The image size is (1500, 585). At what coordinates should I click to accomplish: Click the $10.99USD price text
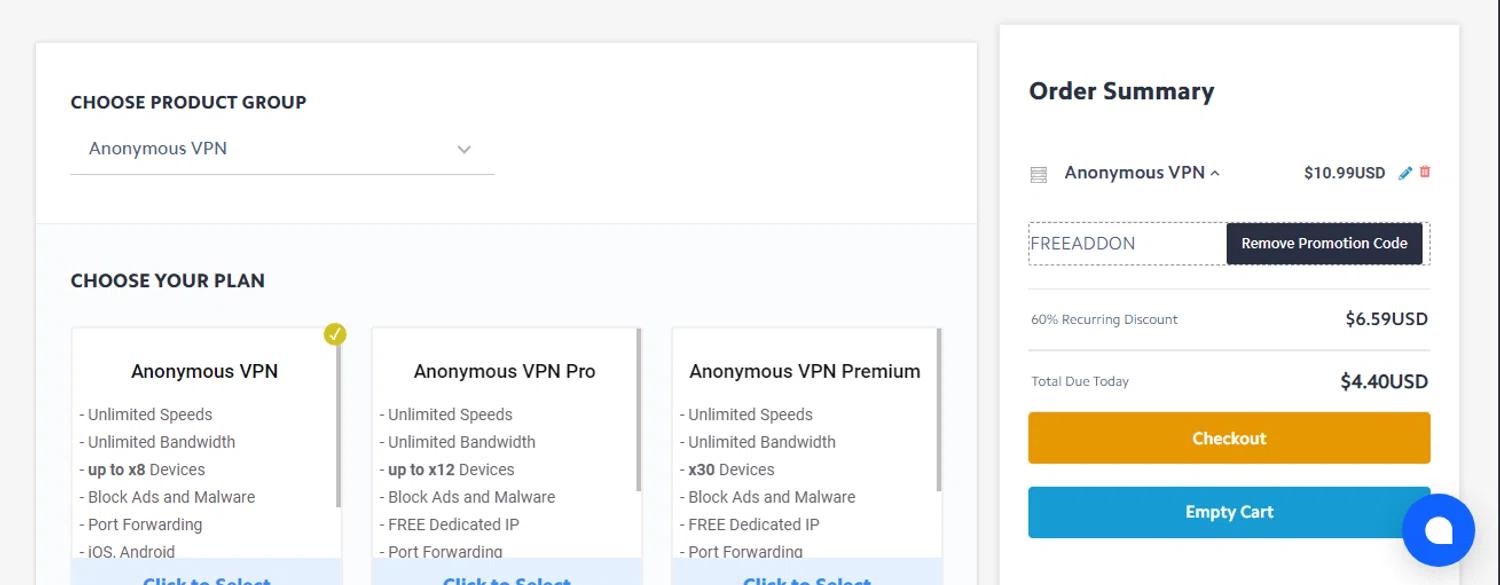(1344, 173)
